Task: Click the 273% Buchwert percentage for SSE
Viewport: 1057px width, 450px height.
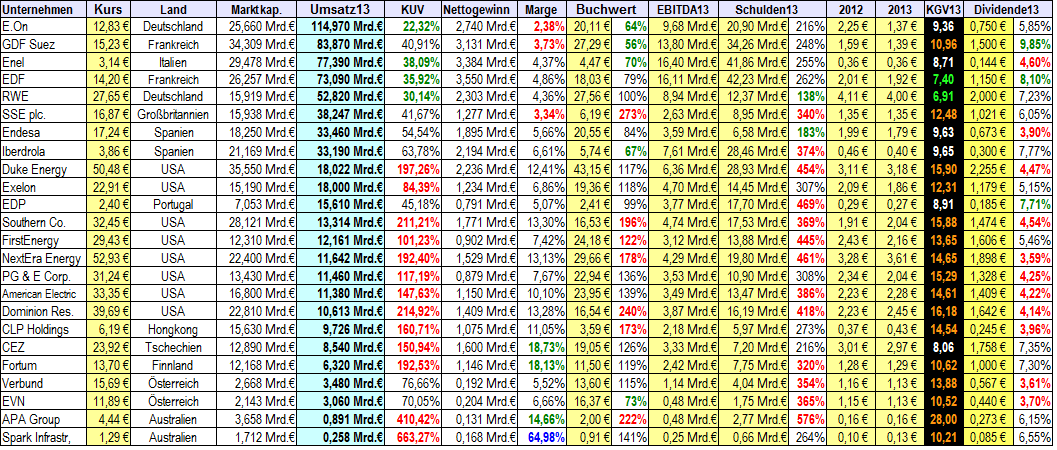Action: (633, 115)
